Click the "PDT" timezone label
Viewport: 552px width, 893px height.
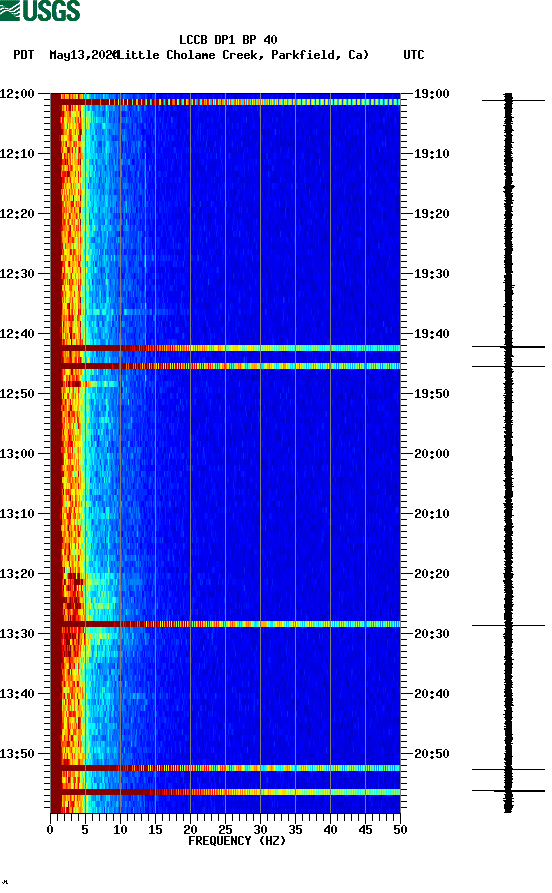(23, 55)
